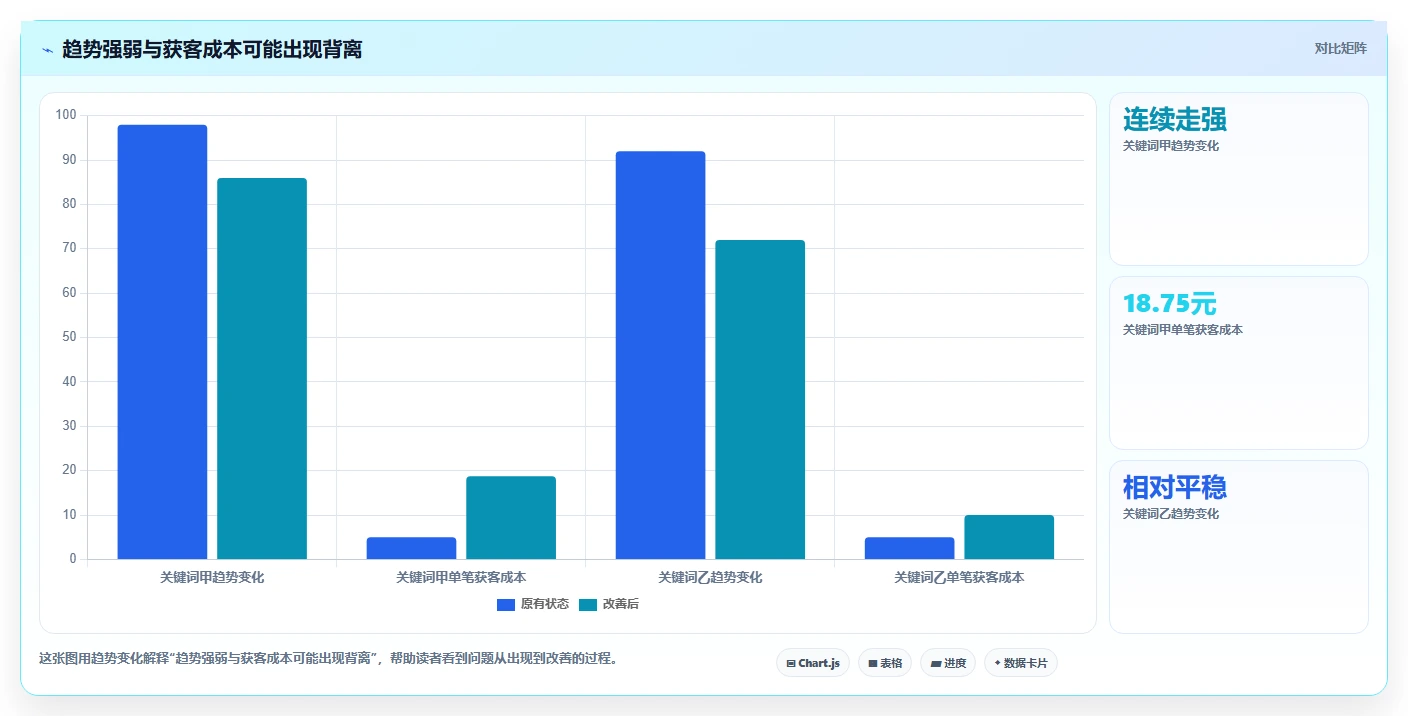The image size is (1408, 716).
Task: Click the 改善后 bar for 关键词乙趋势变化
Action: [x=760, y=399]
